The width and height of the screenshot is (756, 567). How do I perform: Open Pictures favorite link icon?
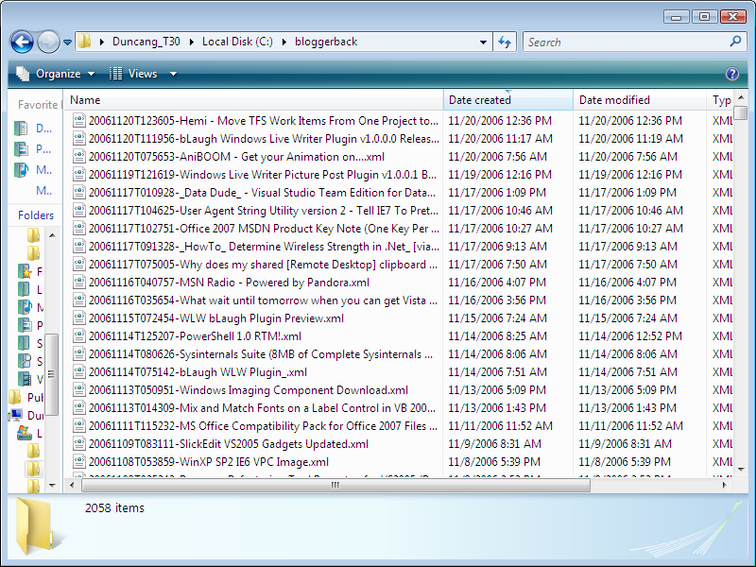pyautogui.click(x=21, y=149)
